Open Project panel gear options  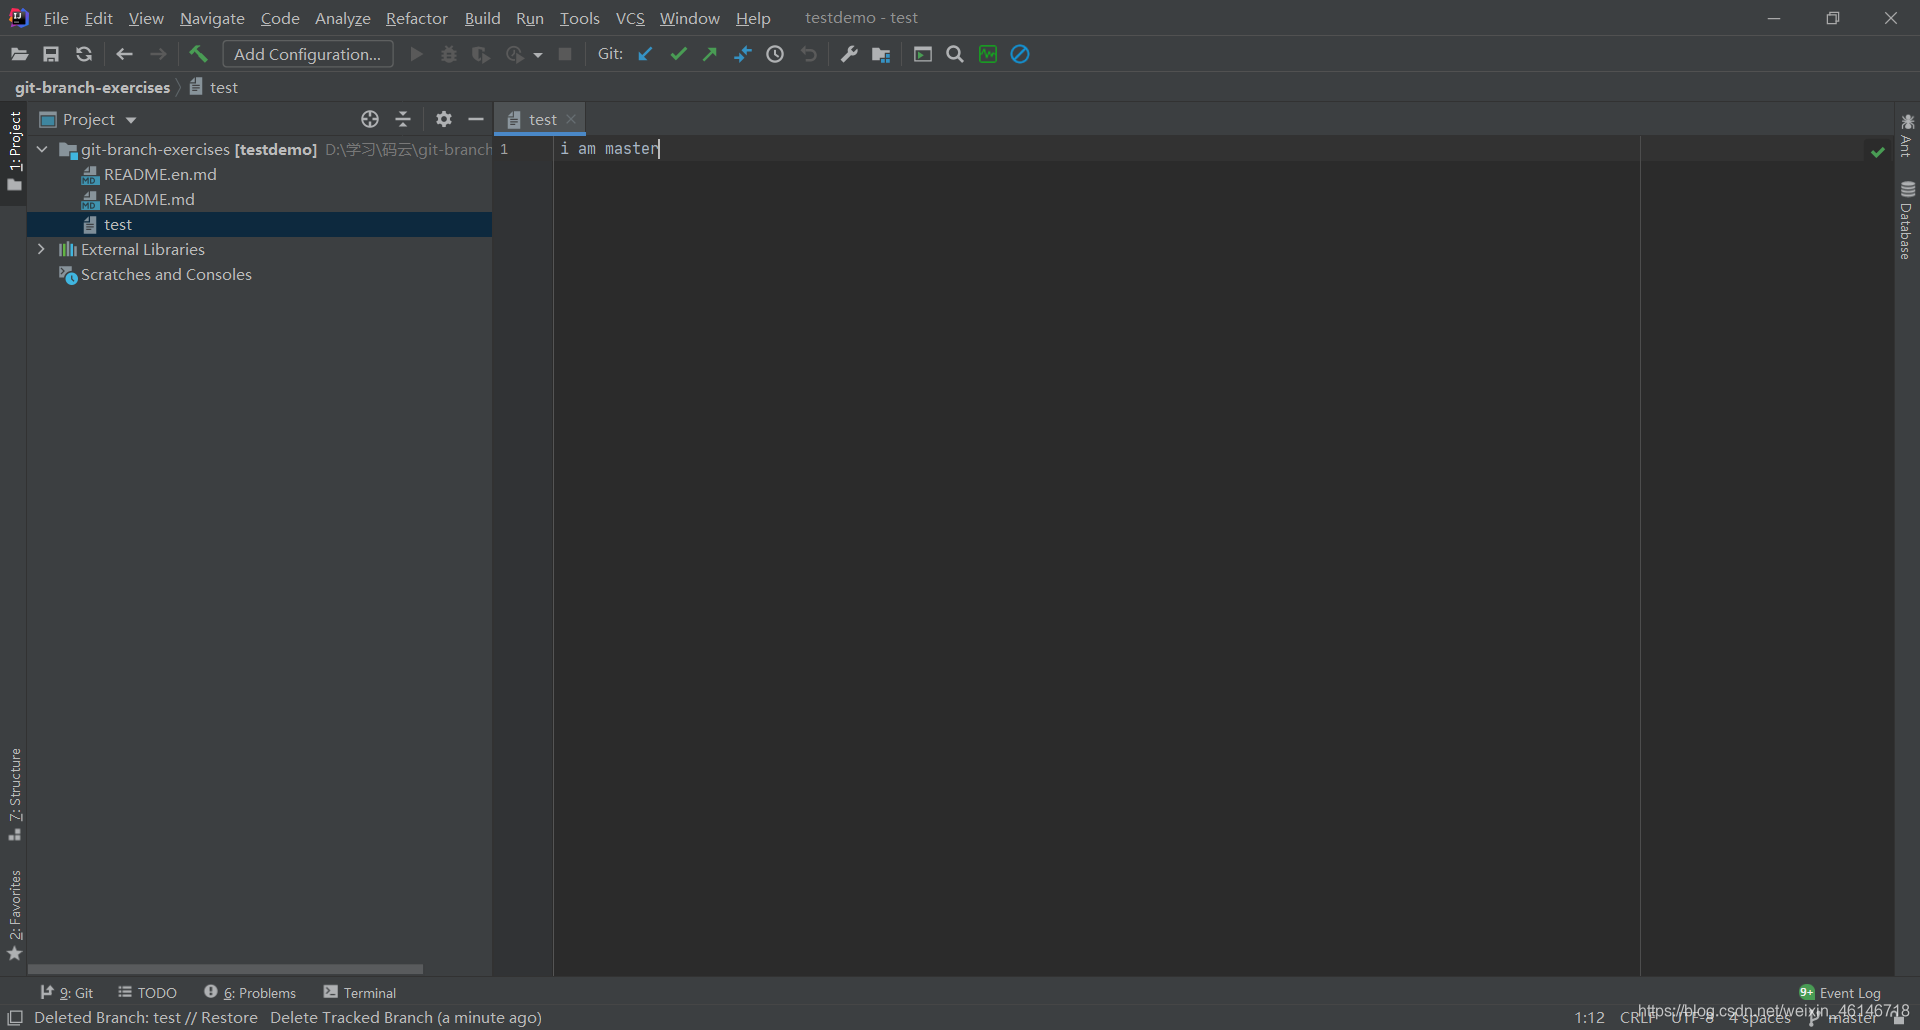click(444, 119)
